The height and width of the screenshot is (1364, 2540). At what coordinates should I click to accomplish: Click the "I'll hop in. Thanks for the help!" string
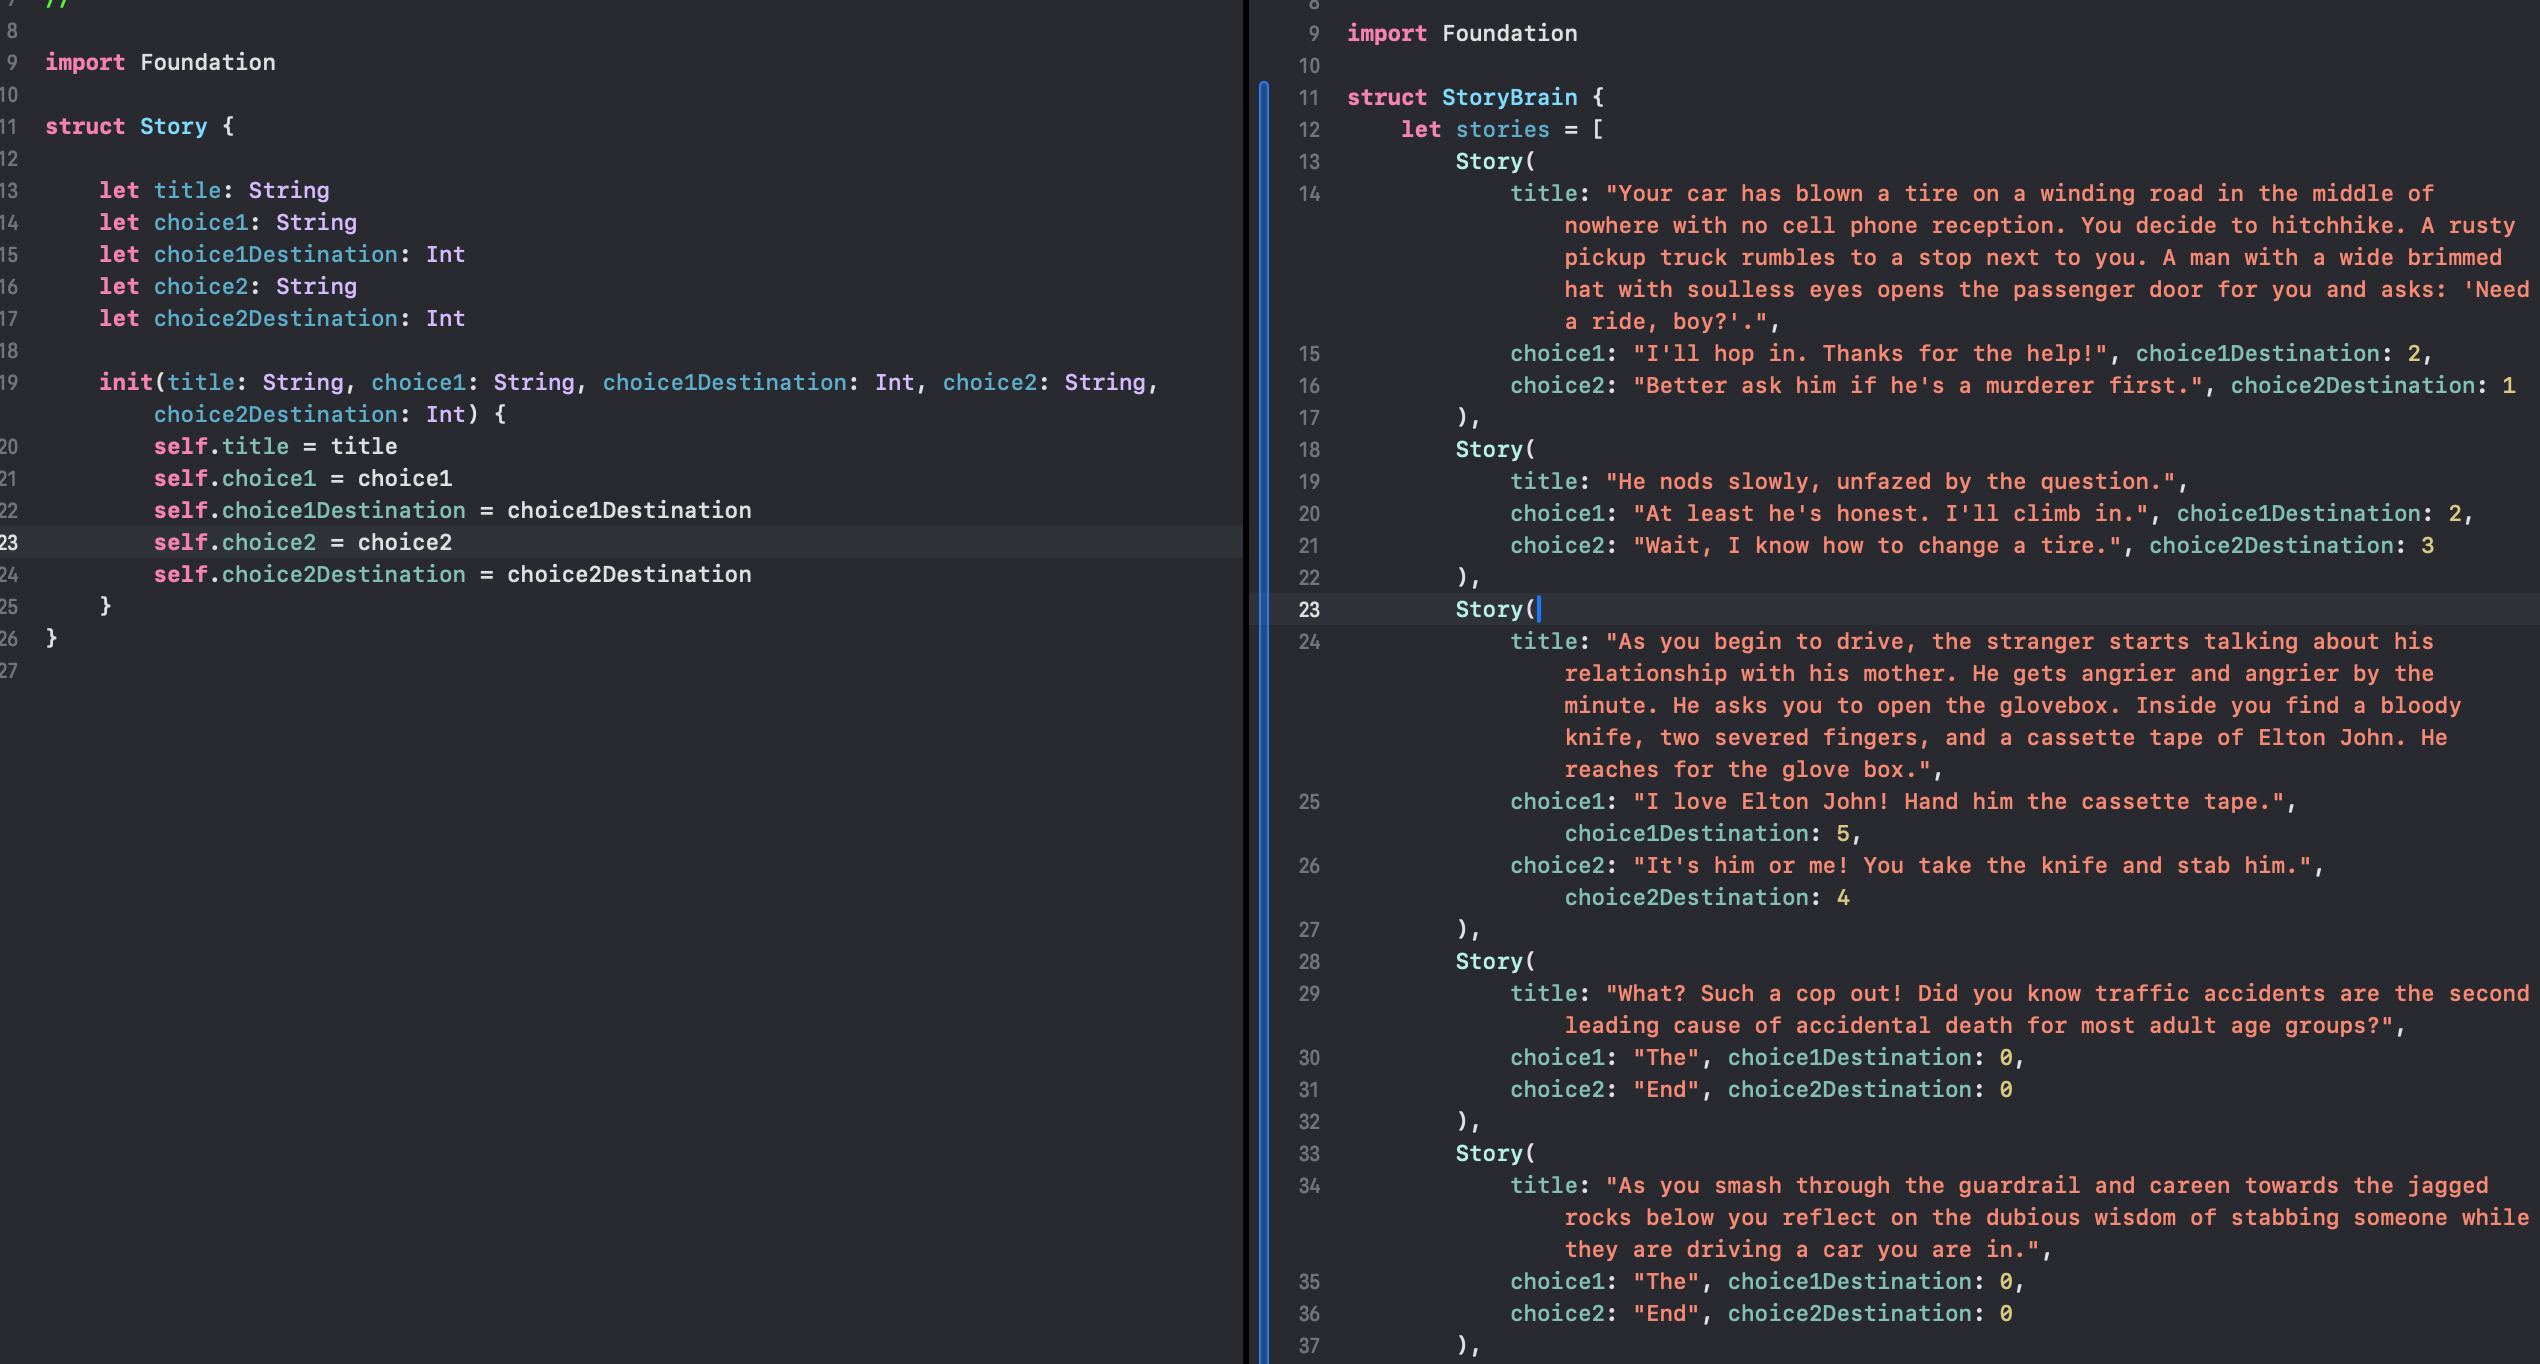(1870, 353)
